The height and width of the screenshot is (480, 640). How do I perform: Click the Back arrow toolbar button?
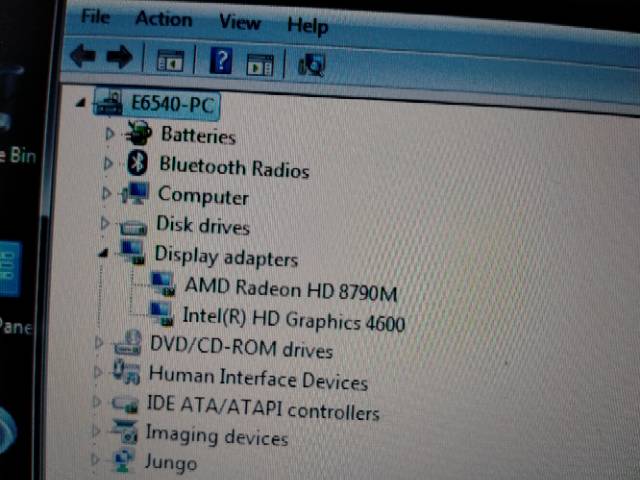point(83,56)
